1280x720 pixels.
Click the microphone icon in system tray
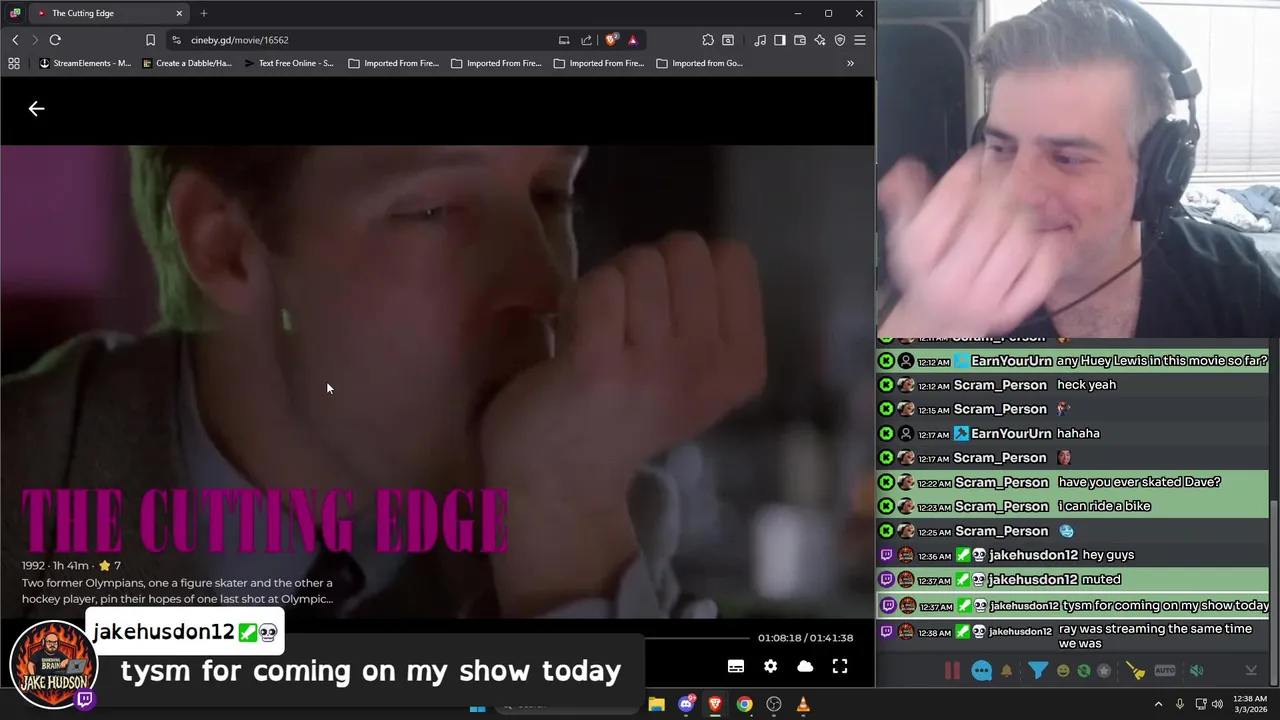pyautogui.click(x=1180, y=705)
